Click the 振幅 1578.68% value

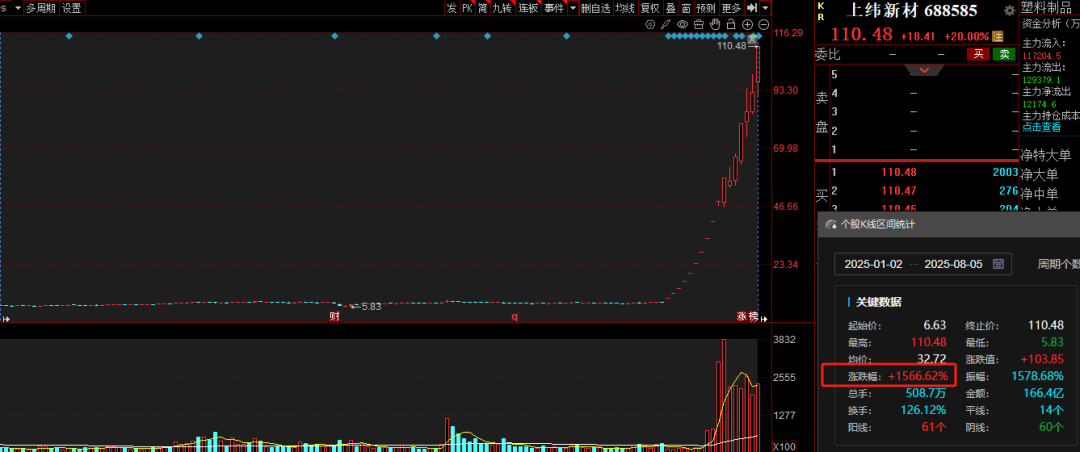pos(1036,376)
